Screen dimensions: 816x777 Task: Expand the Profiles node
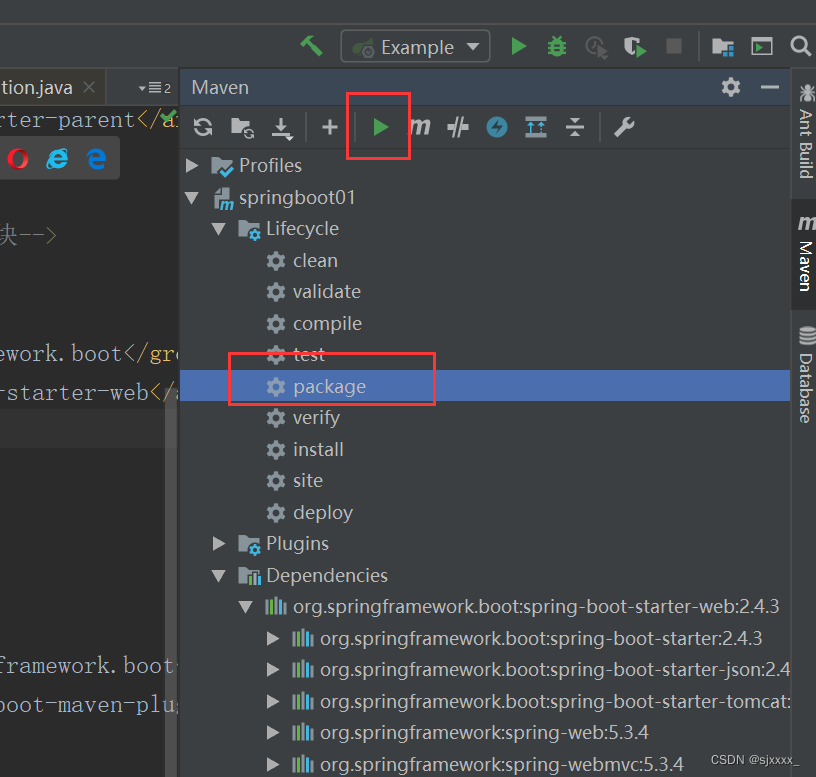[x=192, y=165]
